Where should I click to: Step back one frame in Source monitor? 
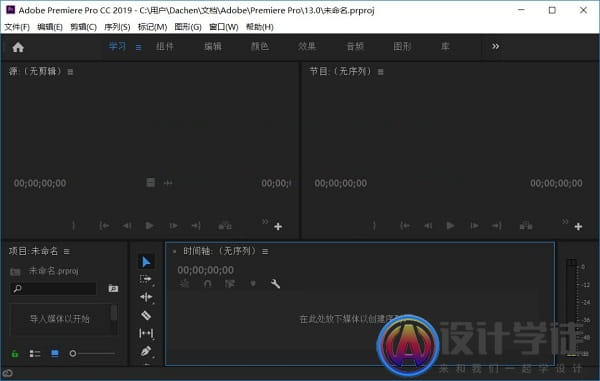point(127,226)
